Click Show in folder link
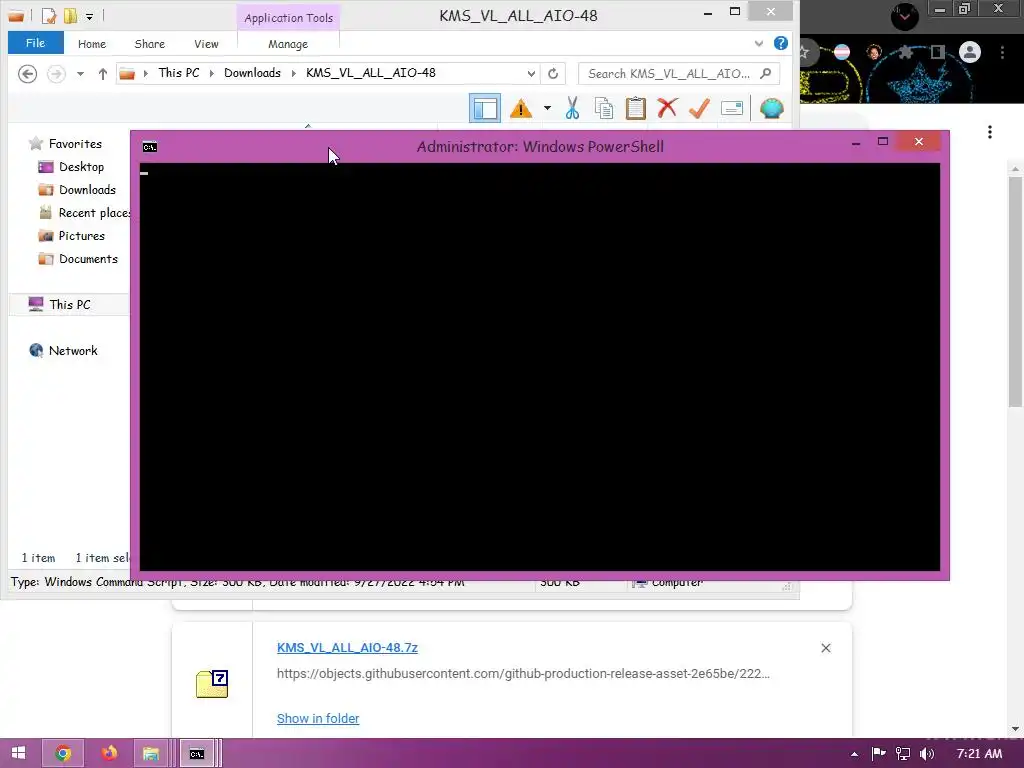Image resolution: width=1024 pixels, height=768 pixels. pyautogui.click(x=318, y=718)
